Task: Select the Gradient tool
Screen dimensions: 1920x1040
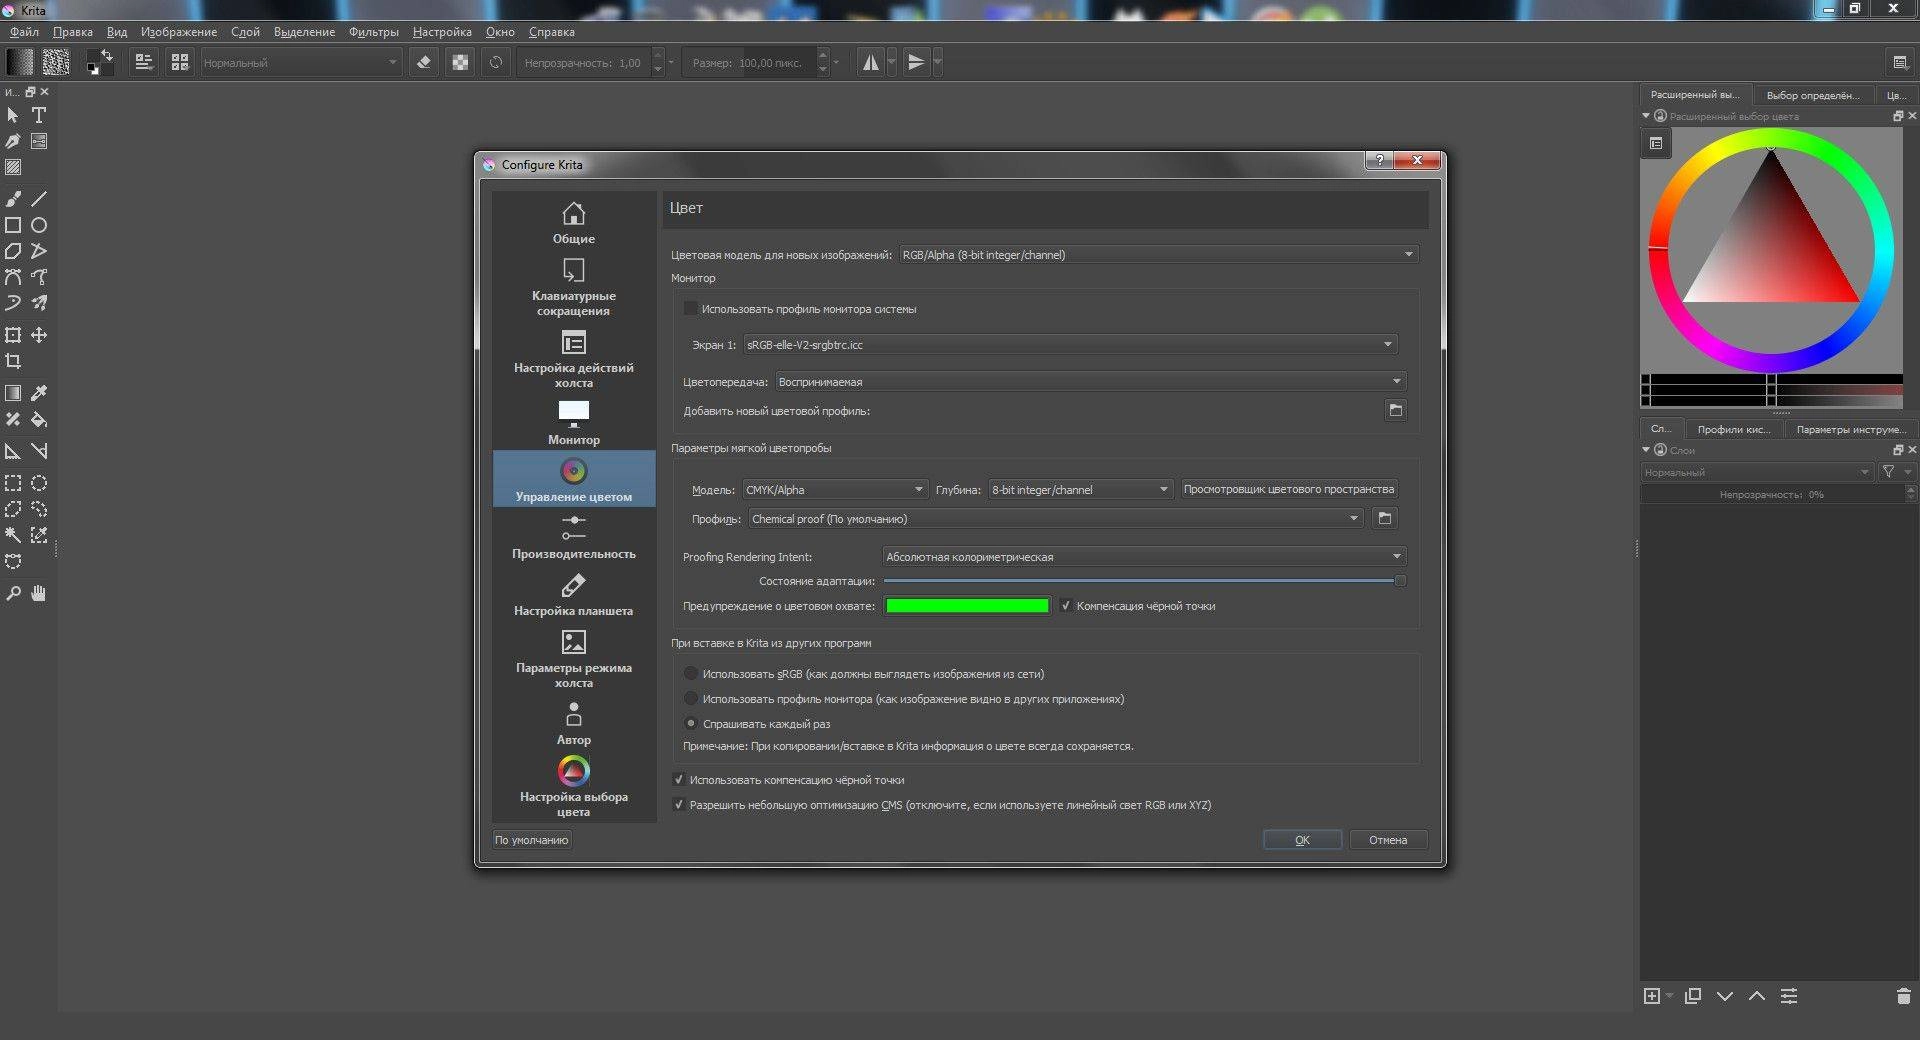Action: 13,393
